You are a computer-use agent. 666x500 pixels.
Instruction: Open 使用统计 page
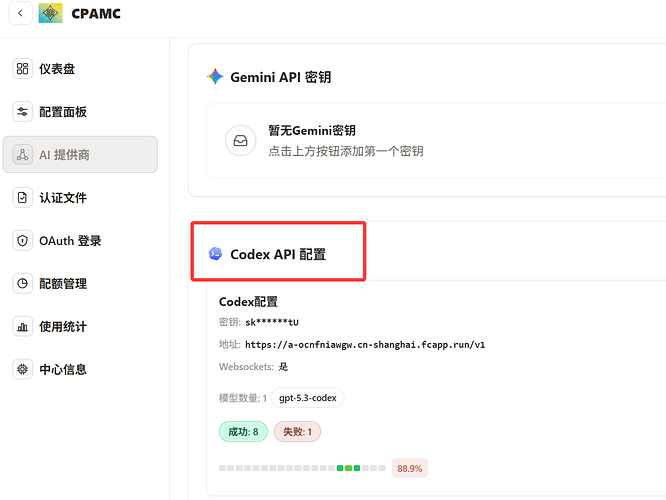[x=80, y=326]
